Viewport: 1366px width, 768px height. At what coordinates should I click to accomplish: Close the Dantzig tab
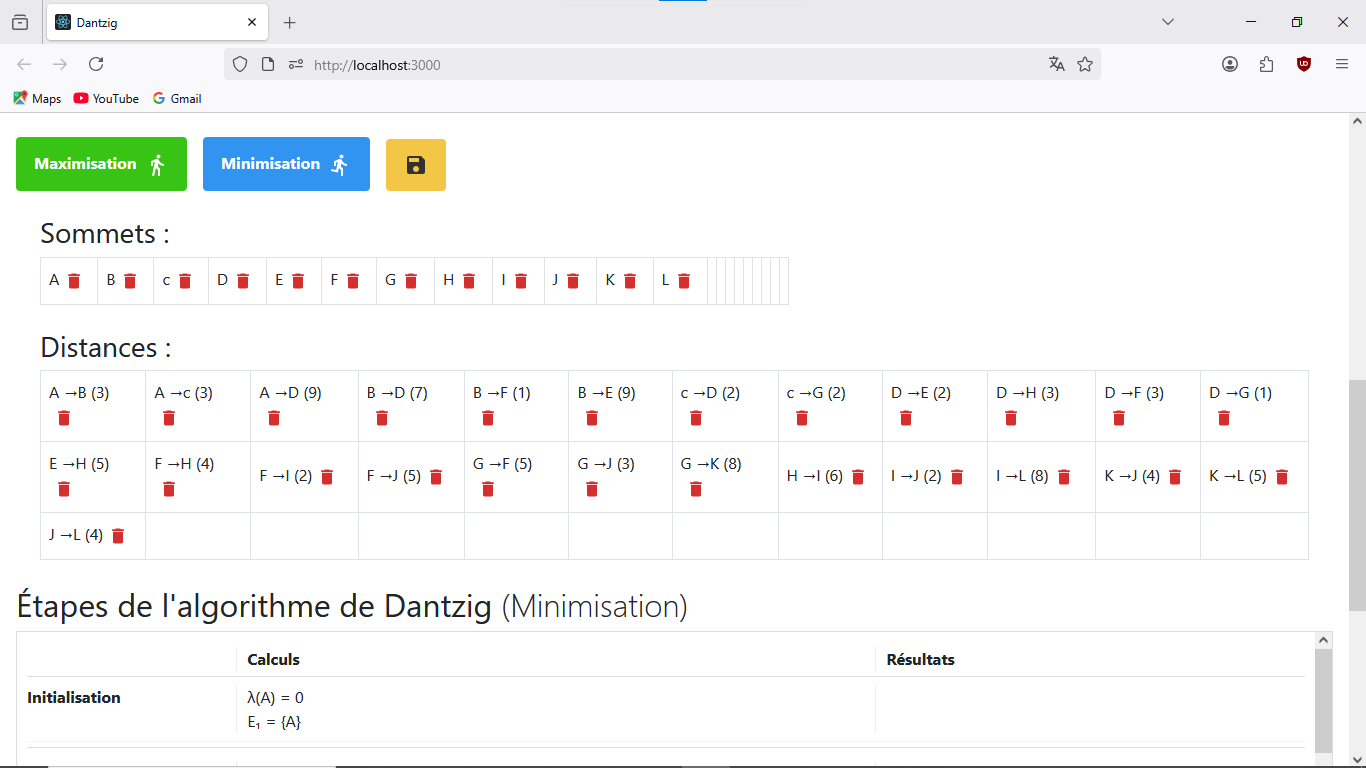252,22
